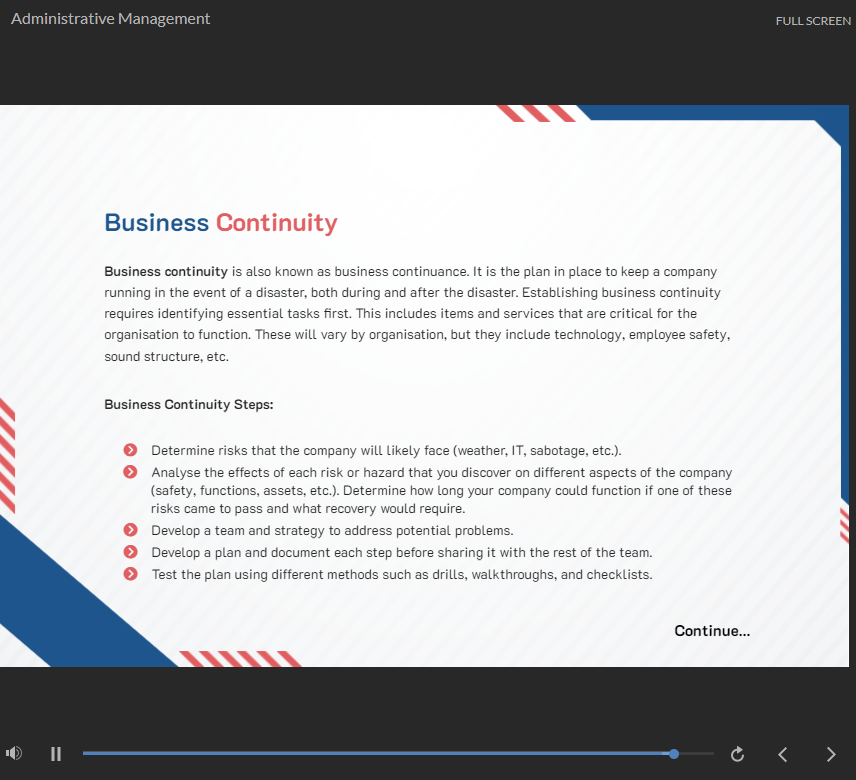Replay the slide with the circular arrow
Image resolution: width=856 pixels, height=780 pixels.
click(x=738, y=754)
